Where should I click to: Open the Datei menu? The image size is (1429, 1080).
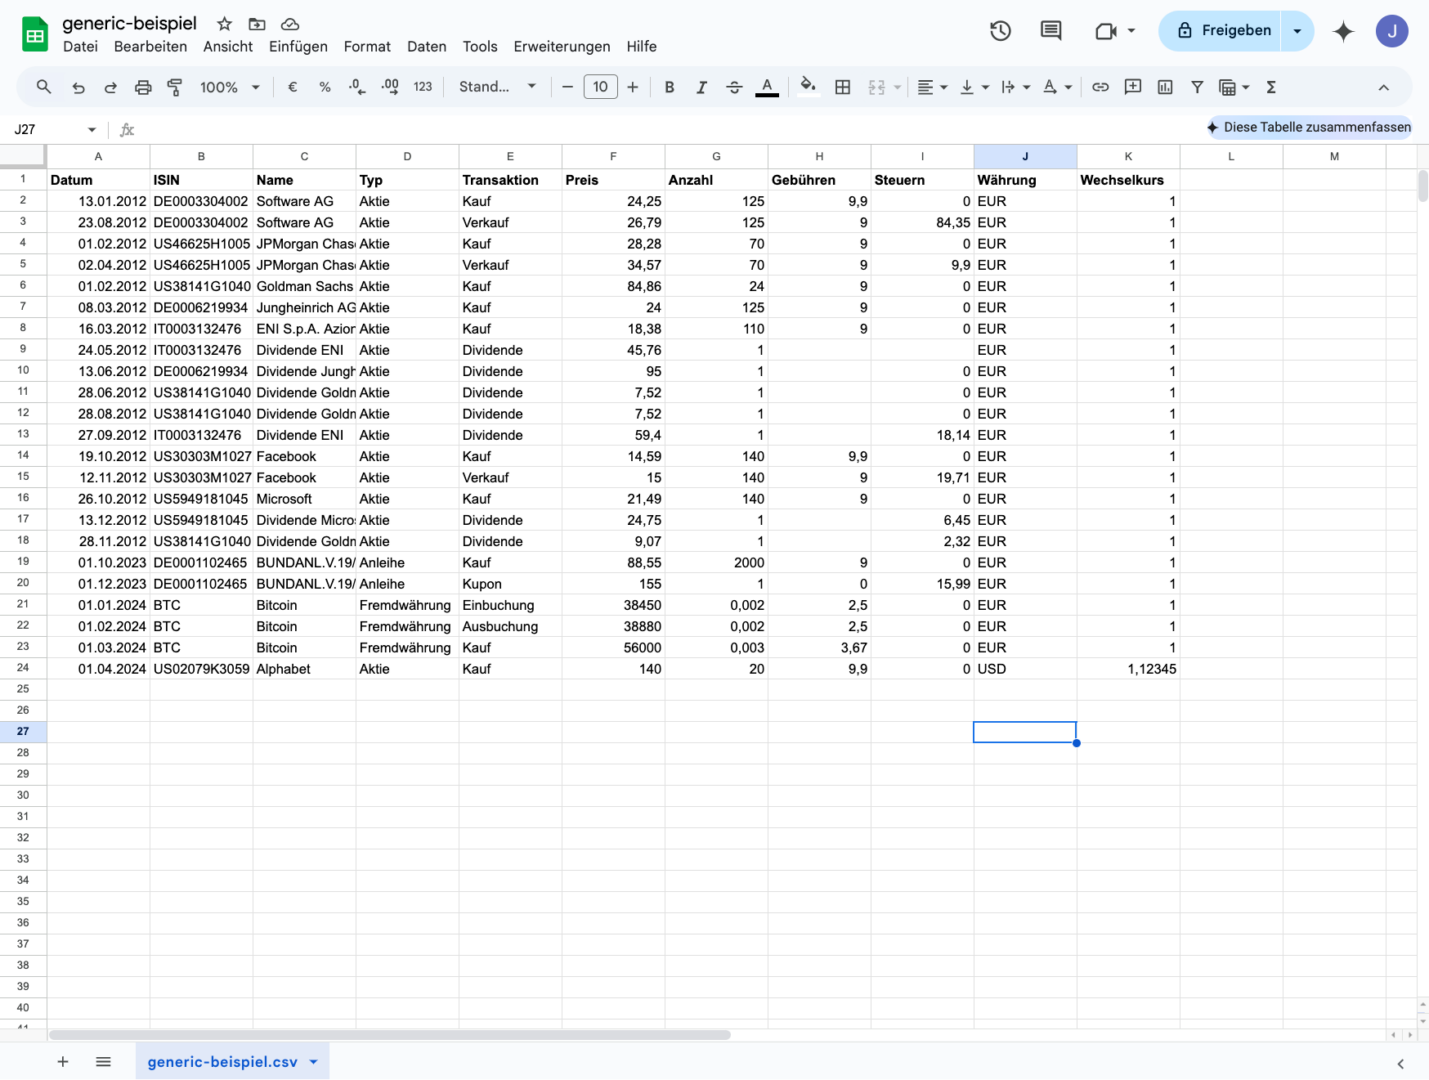pos(80,47)
